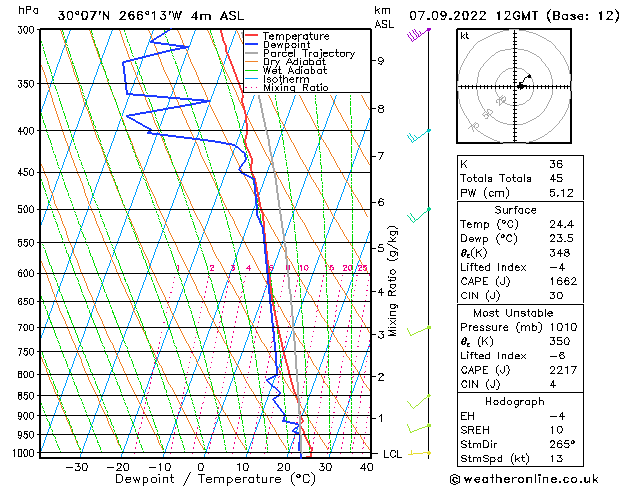The image size is (629, 486).
Task: Click the '©weatheronline.co.uk' credit text
Action: click(x=524, y=479)
